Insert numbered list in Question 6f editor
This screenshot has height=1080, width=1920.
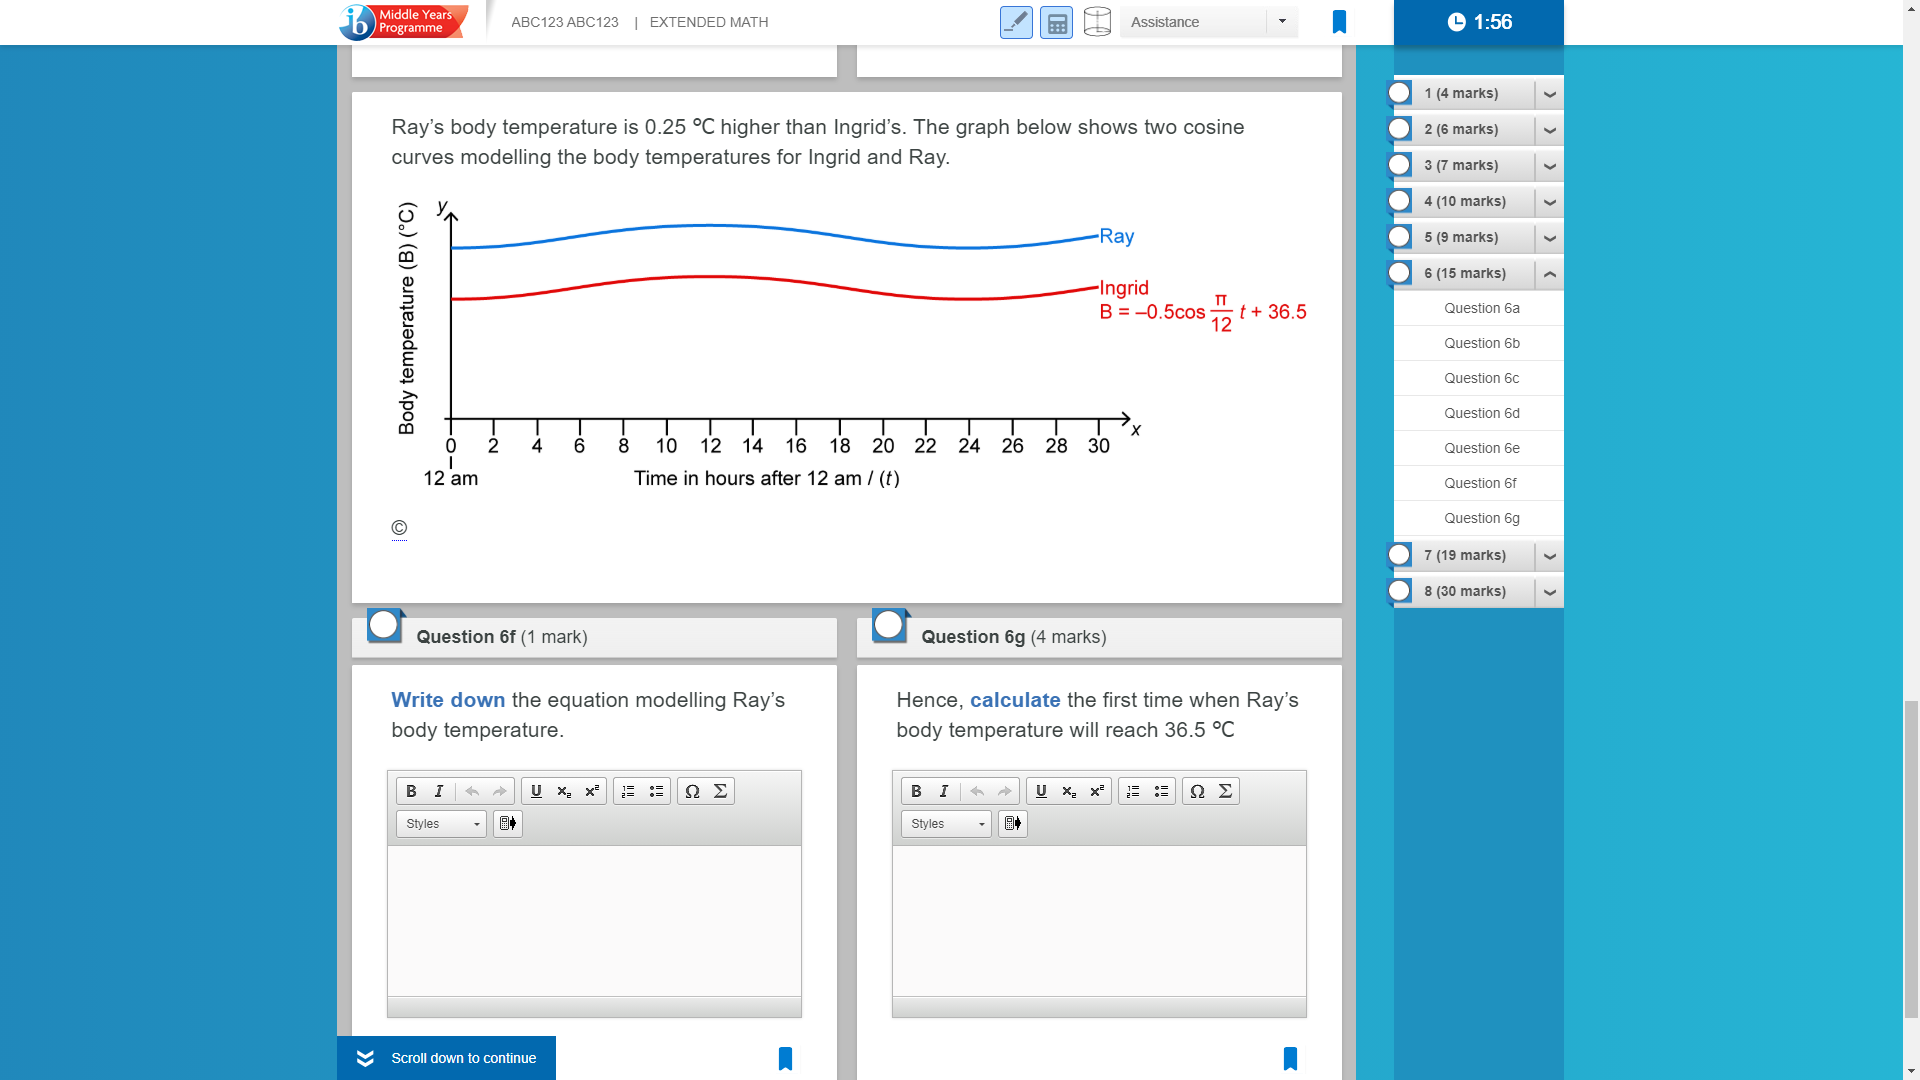628,791
